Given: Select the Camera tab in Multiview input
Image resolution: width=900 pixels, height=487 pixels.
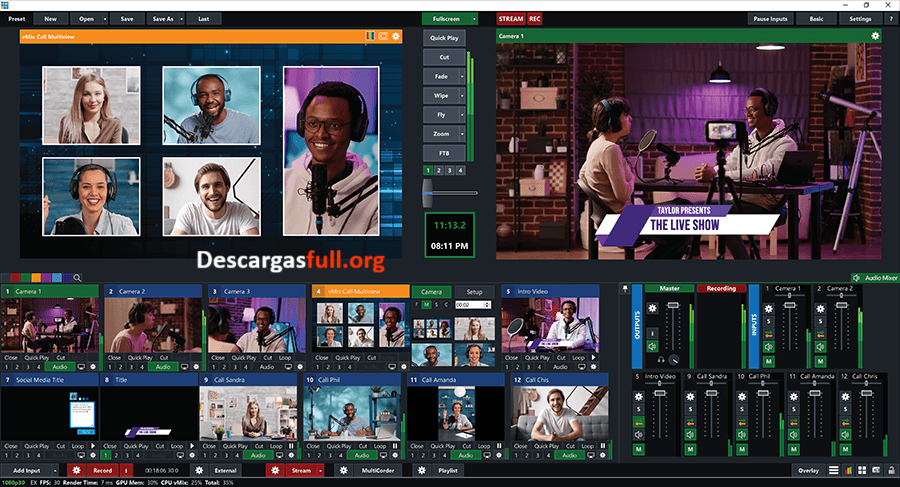Looking at the screenshot, I should [x=431, y=292].
